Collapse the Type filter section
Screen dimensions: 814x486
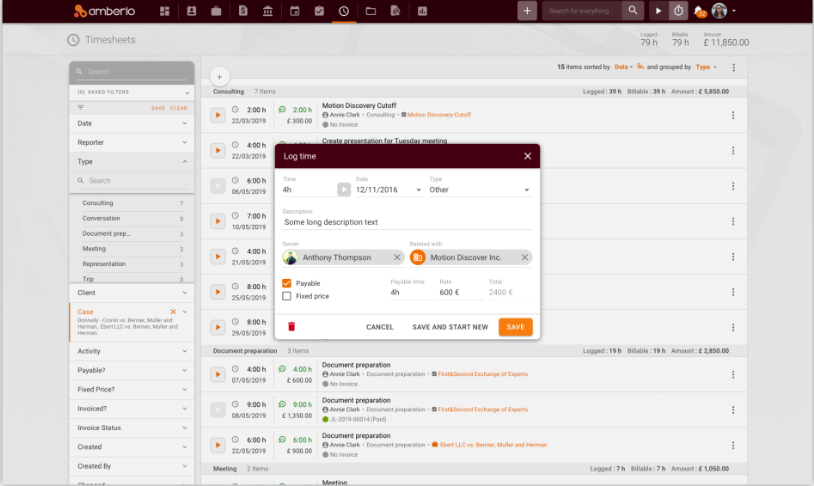[132, 161]
